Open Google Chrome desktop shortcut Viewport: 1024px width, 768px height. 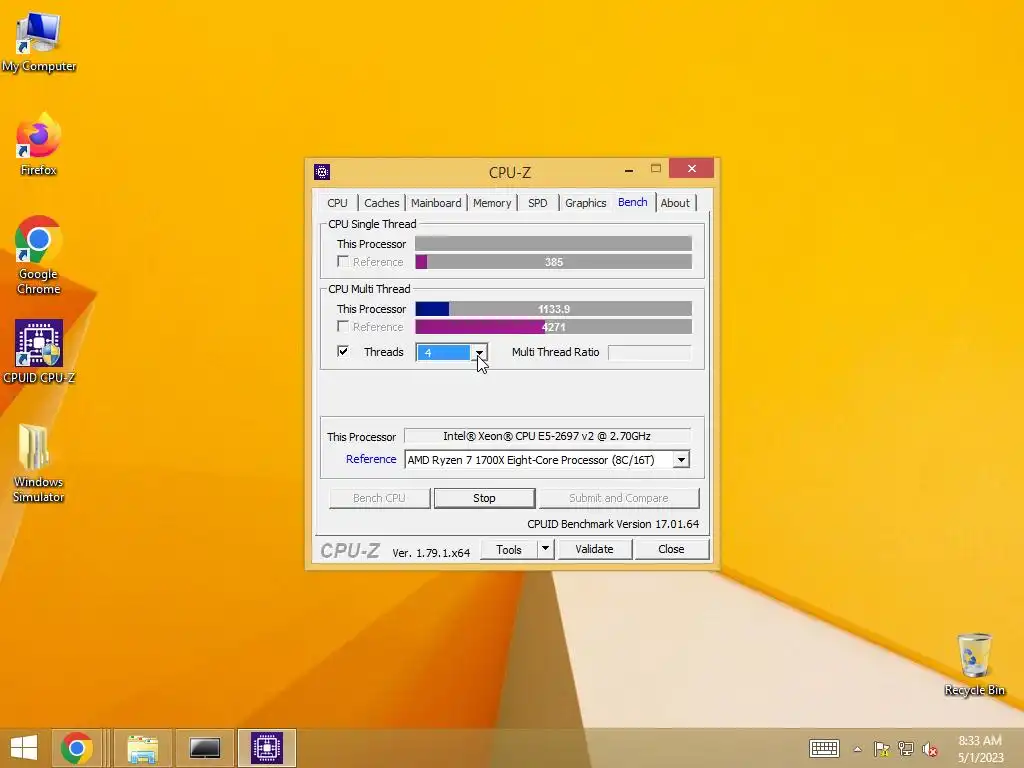39,255
